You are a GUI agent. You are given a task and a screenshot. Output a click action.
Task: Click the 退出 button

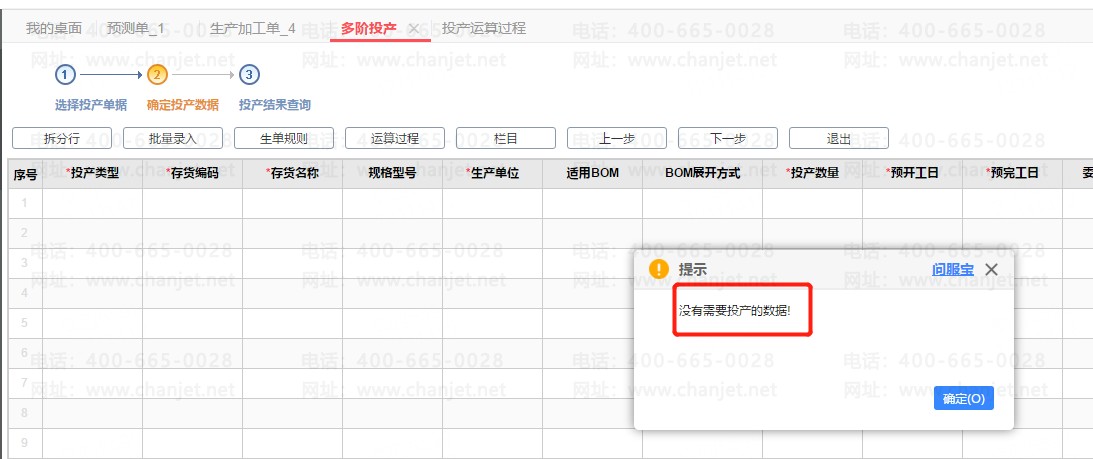(839, 138)
